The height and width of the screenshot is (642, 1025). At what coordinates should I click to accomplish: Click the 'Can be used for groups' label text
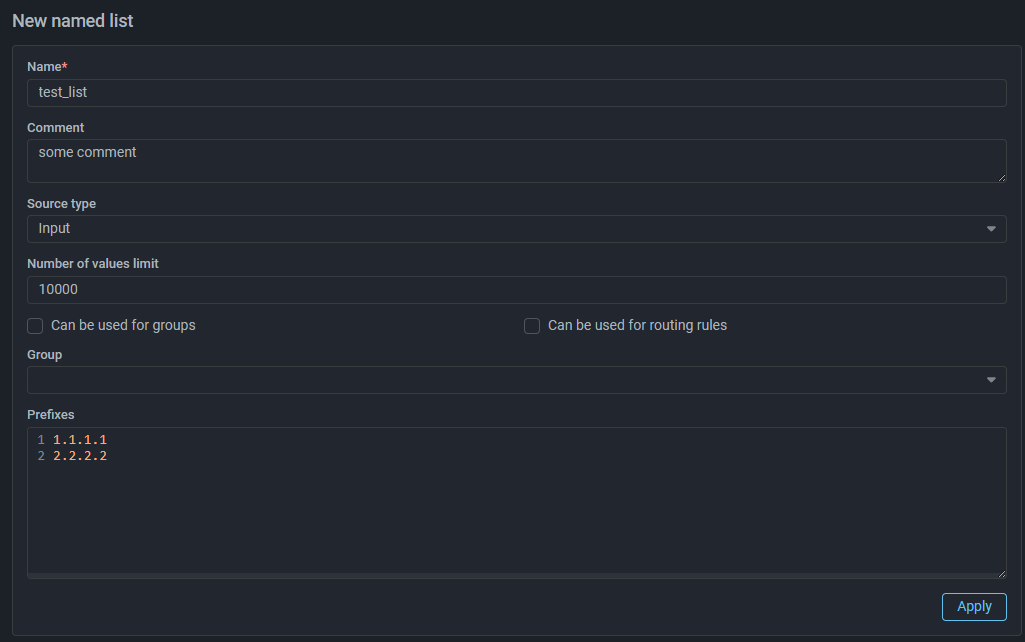coord(123,326)
